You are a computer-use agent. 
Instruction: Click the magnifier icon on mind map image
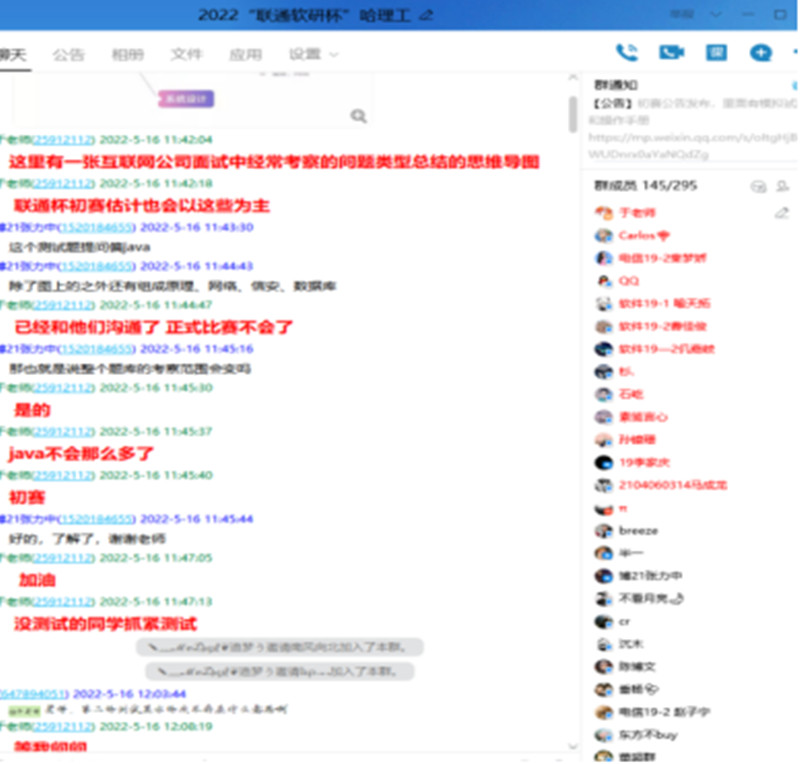[358, 117]
